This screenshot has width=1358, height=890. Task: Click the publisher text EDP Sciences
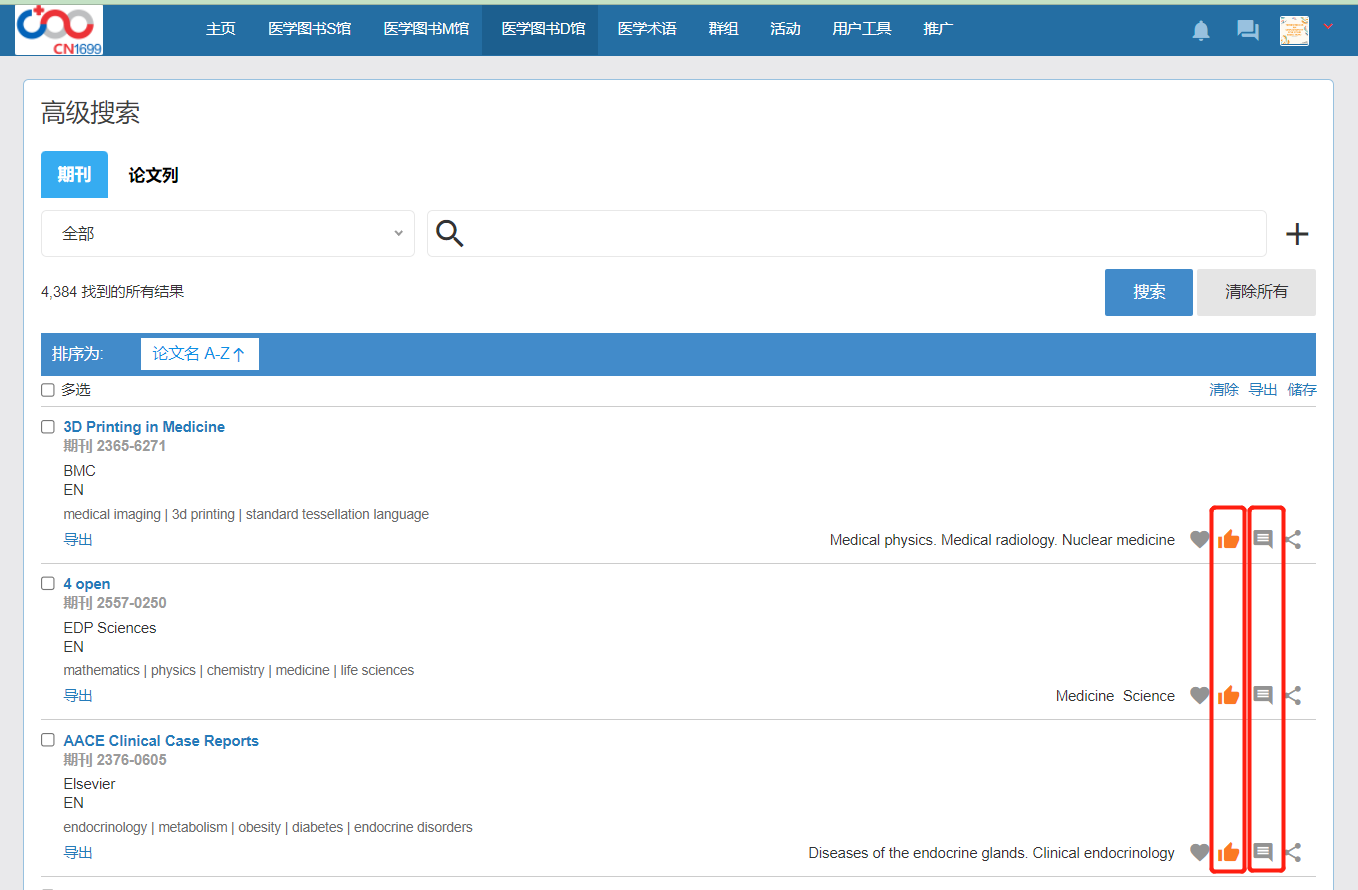(x=110, y=628)
